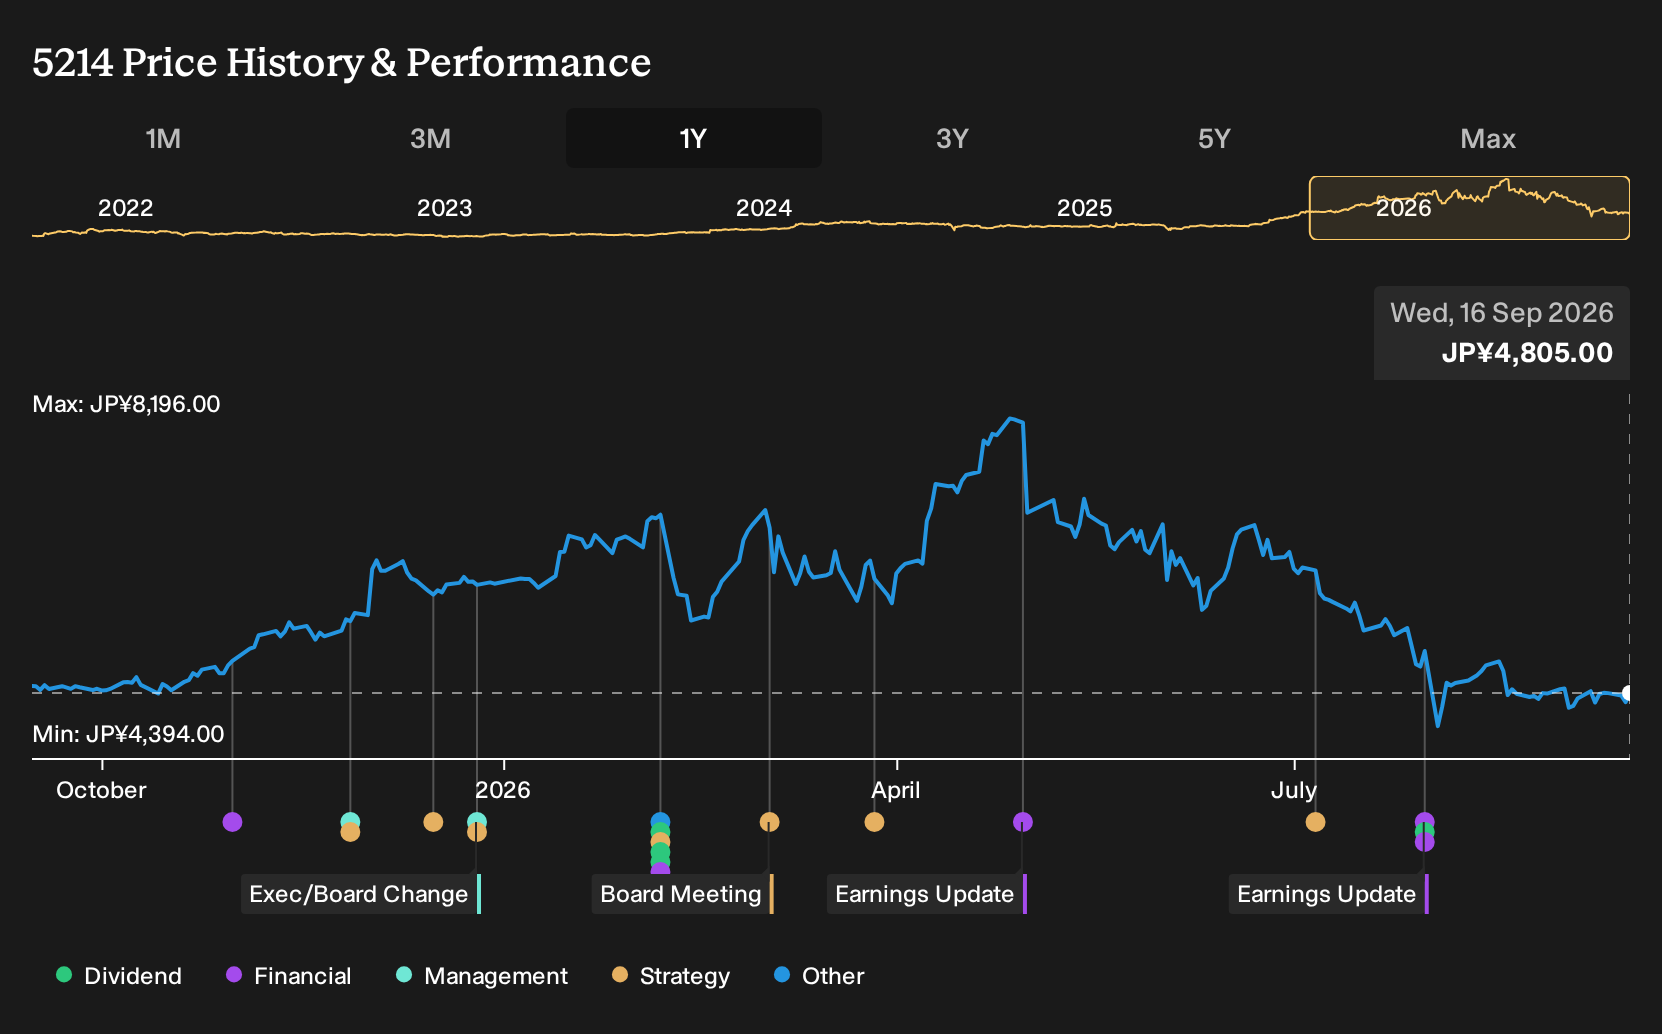Open the rightmost Earnings Update label
This screenshot has height=1034, width=1662.
coord(1329,894)
